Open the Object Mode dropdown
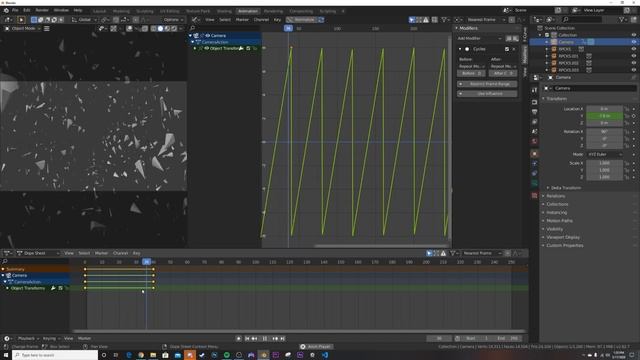This screenshot has height=360, width=640. [23, 29]
